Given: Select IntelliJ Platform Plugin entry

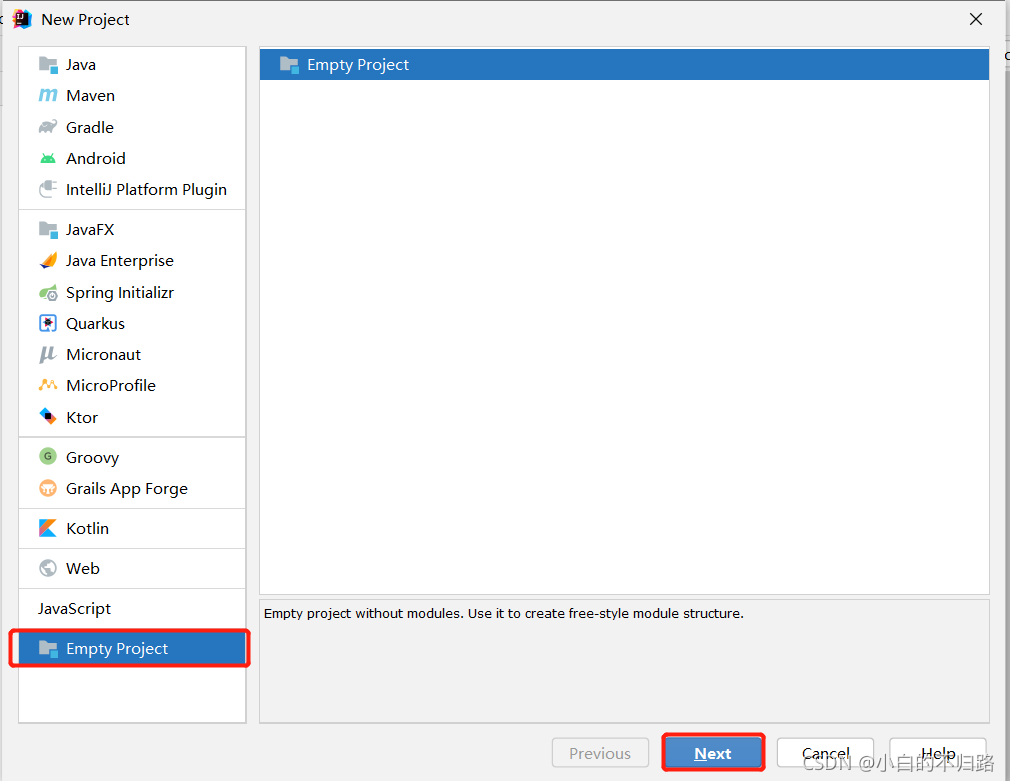Looking at the screenshot, I should coord(132,189).
